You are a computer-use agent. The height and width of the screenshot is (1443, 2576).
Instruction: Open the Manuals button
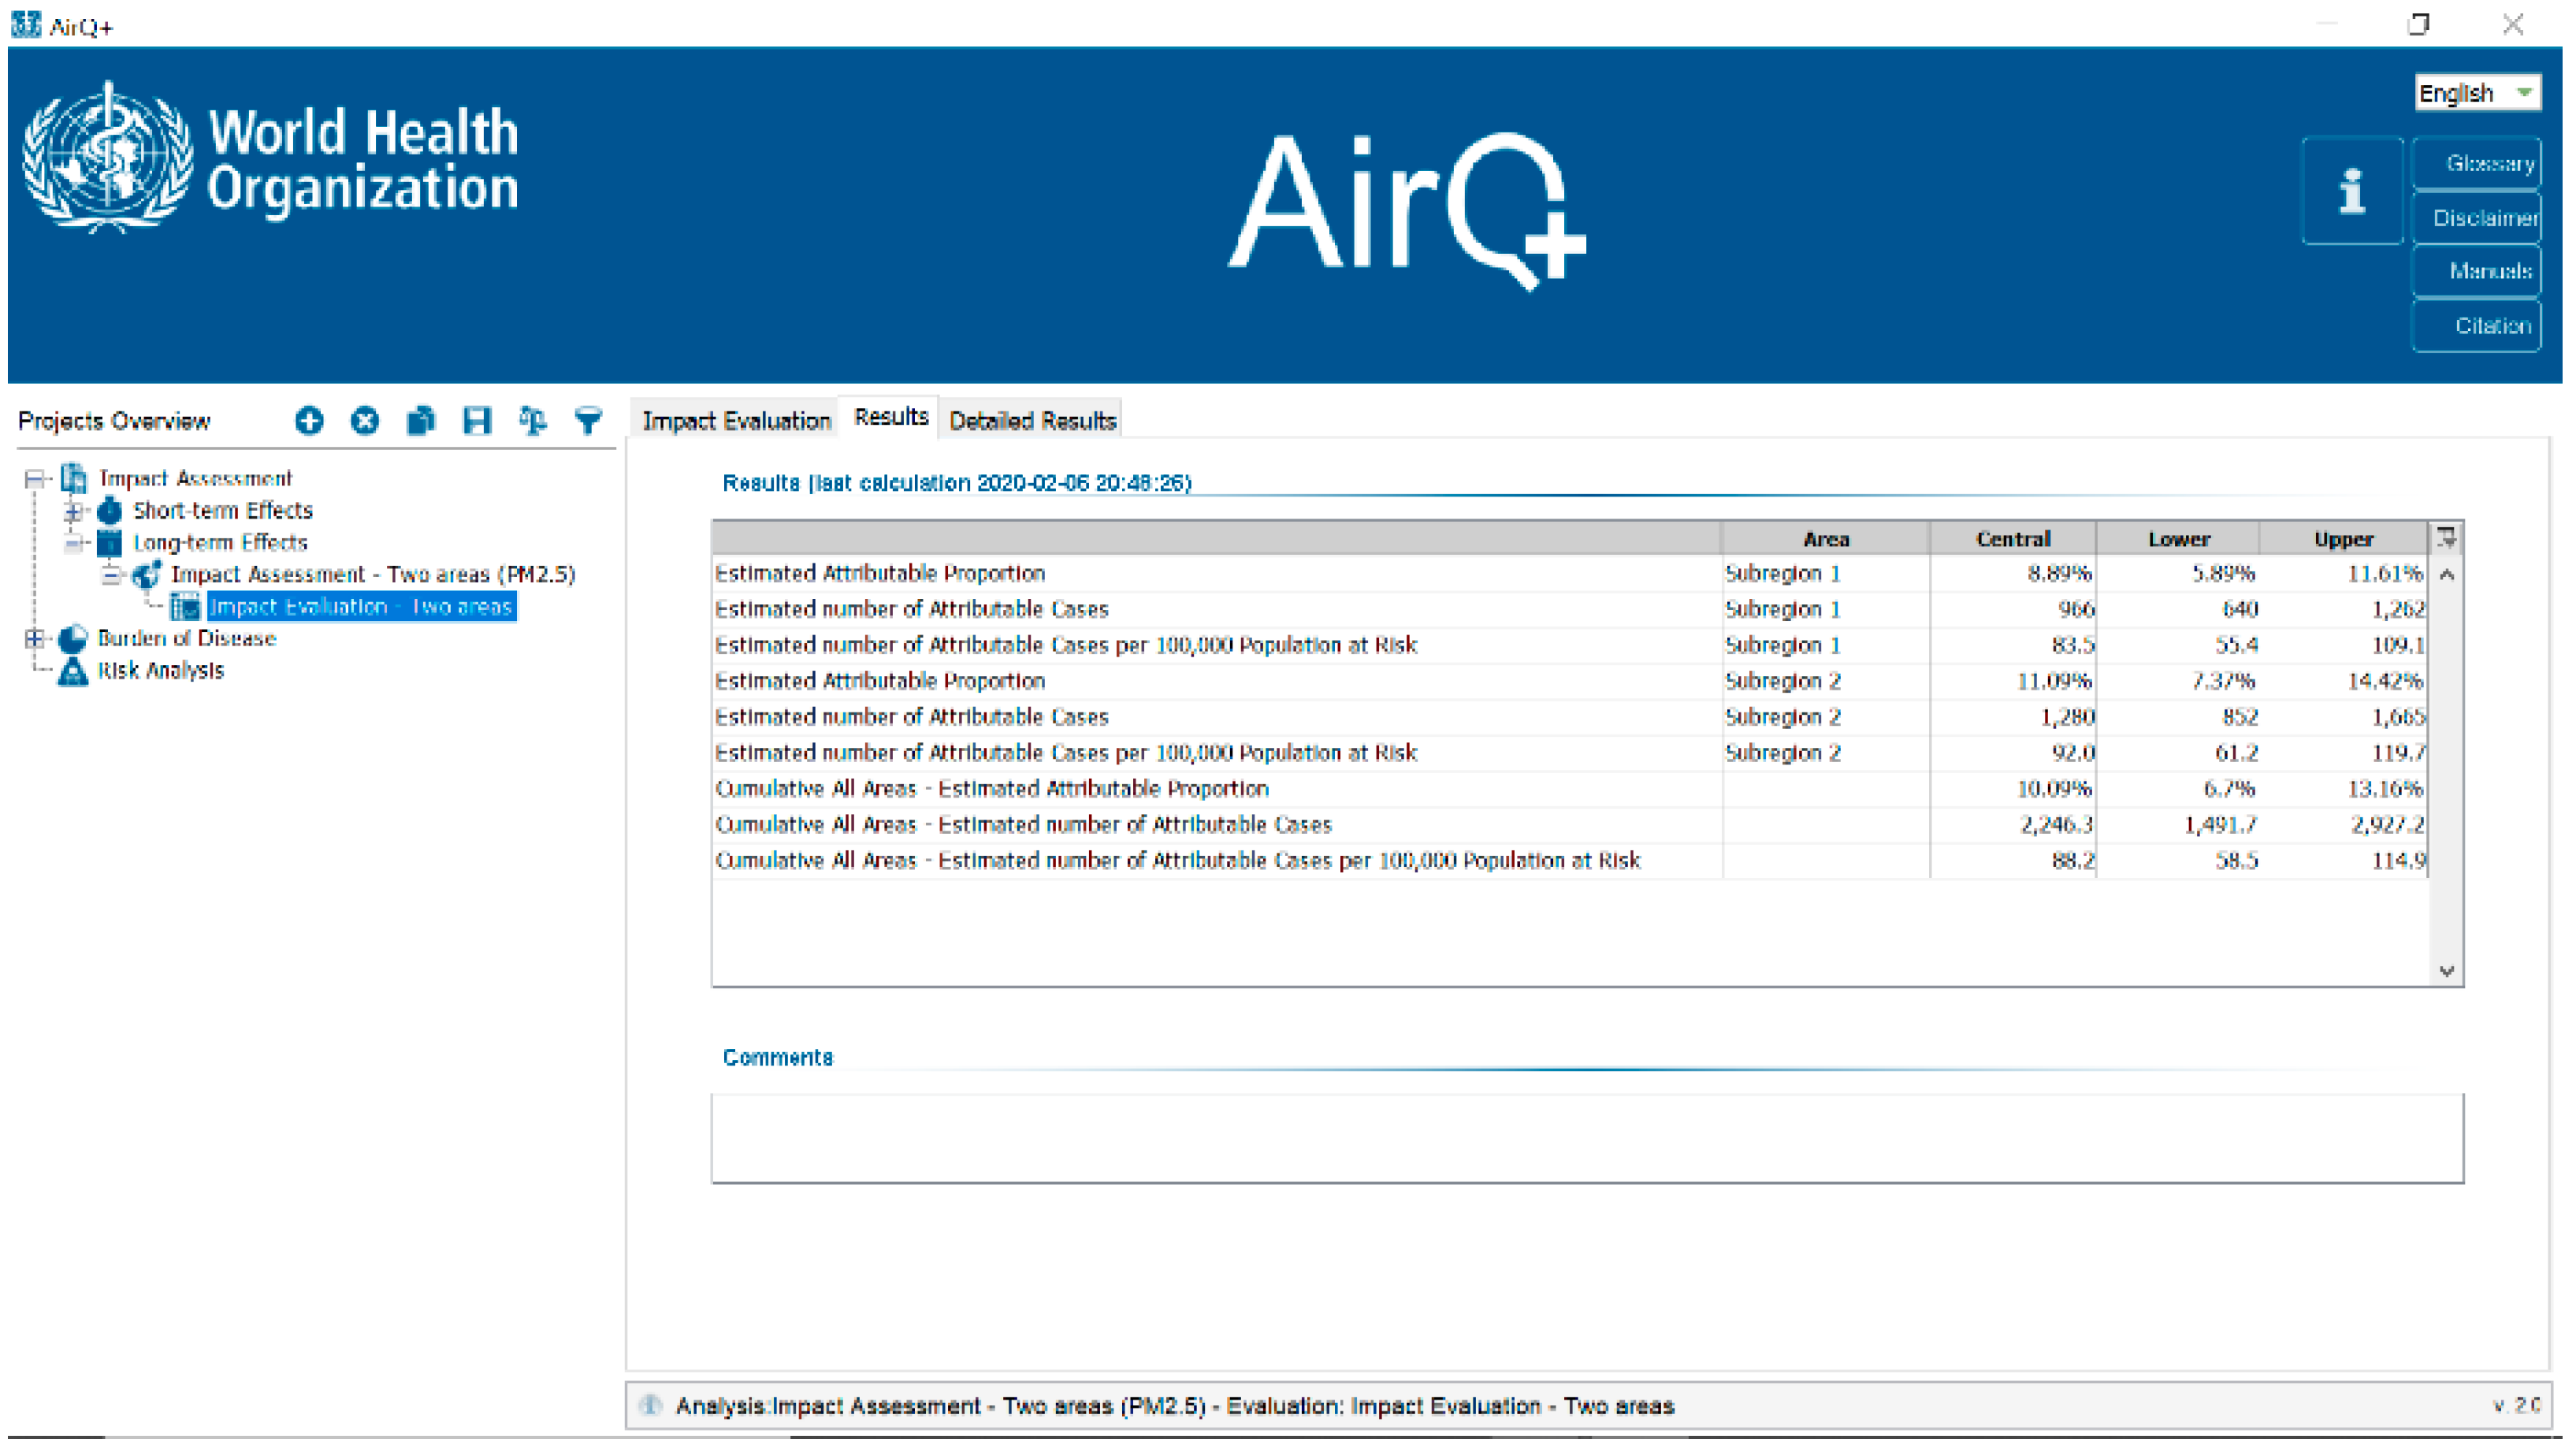click(2476, 271)
